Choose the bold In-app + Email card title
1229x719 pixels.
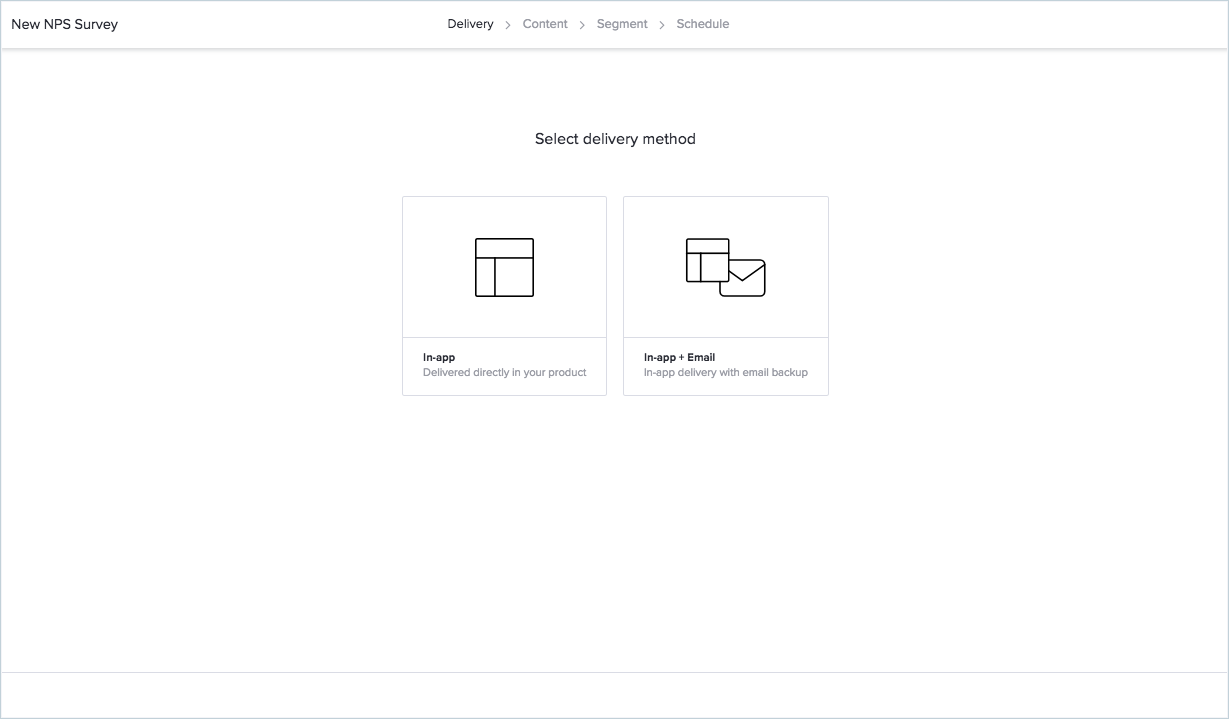[x=679, y=357]
